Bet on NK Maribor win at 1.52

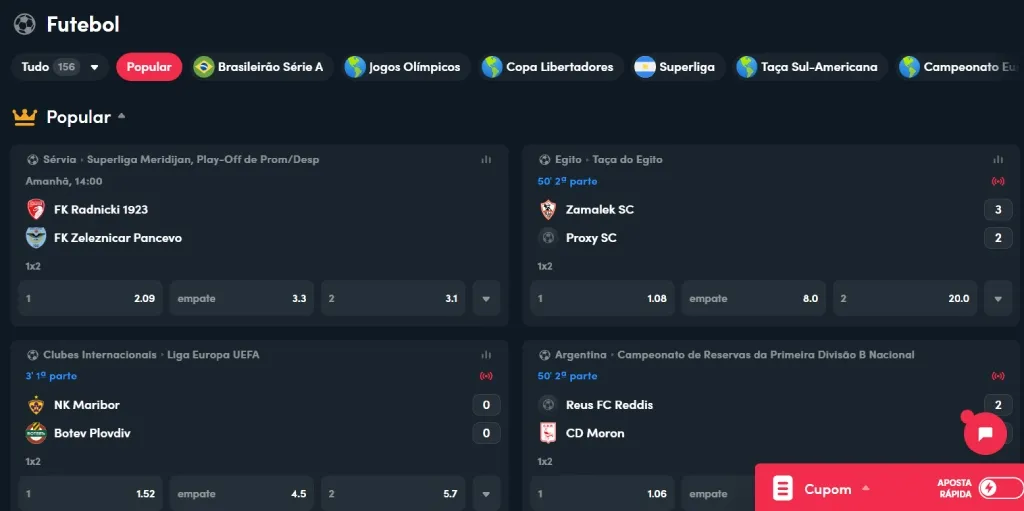pos(90,494)
